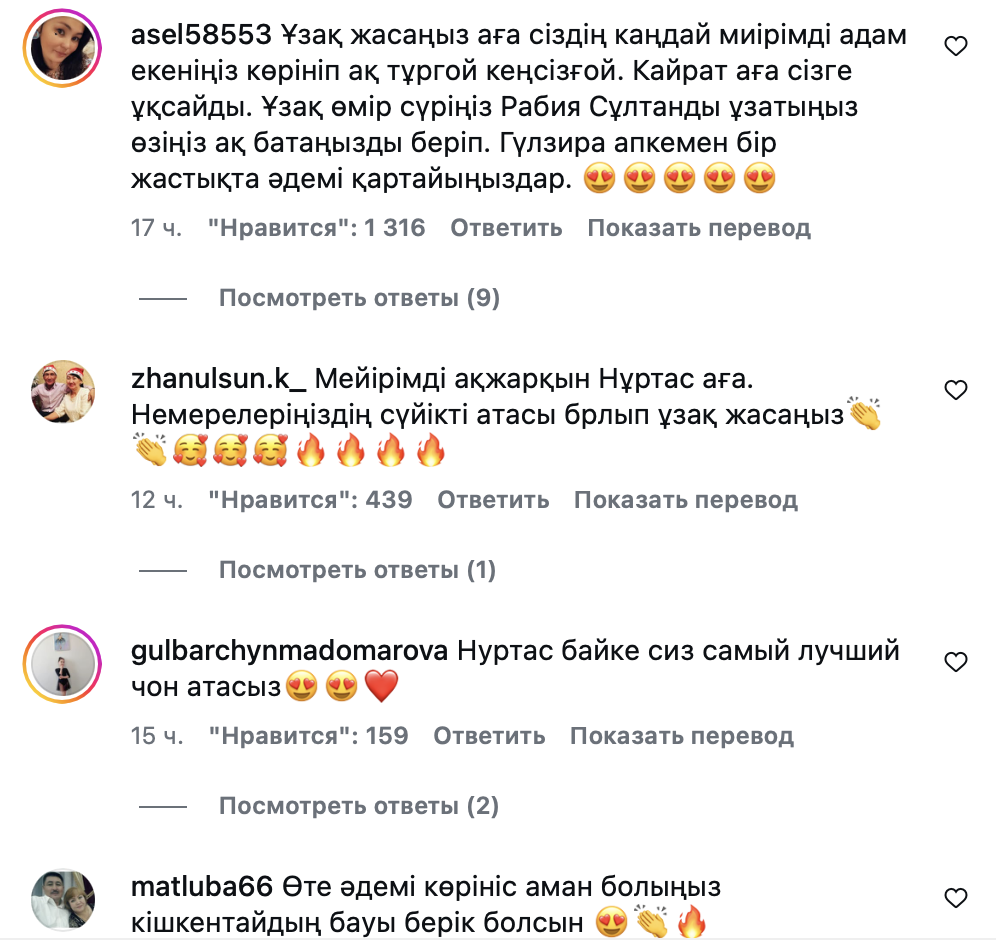
Task: Reply to gulbarchynmadomarova's comment
Action: click(489, 735)
